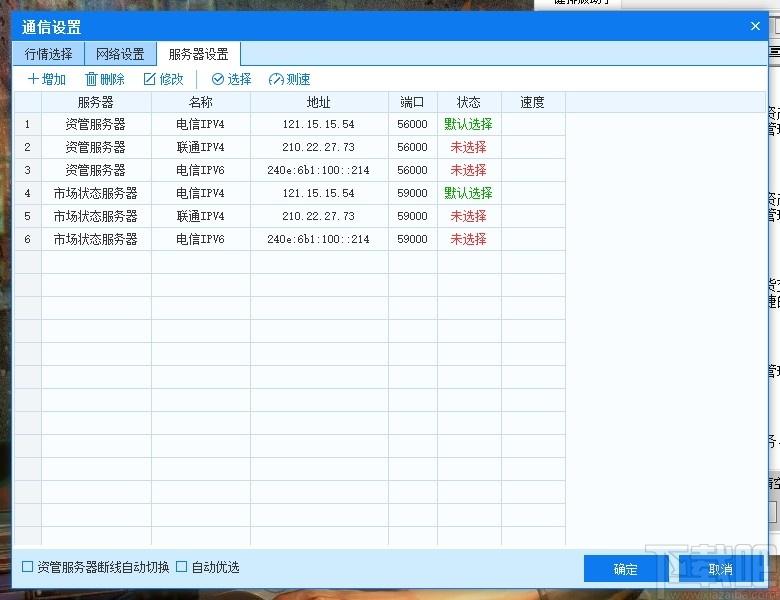Select row number 1 header

point(27,124)
